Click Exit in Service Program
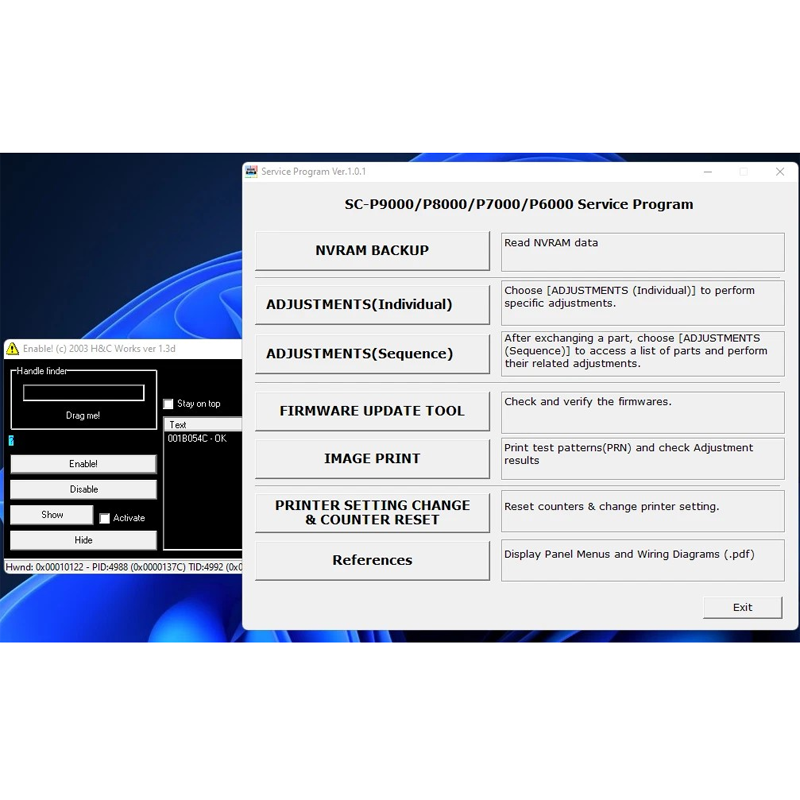Image resolution: width=800 pixels, height=800 pixels. [x=742, y=607]
